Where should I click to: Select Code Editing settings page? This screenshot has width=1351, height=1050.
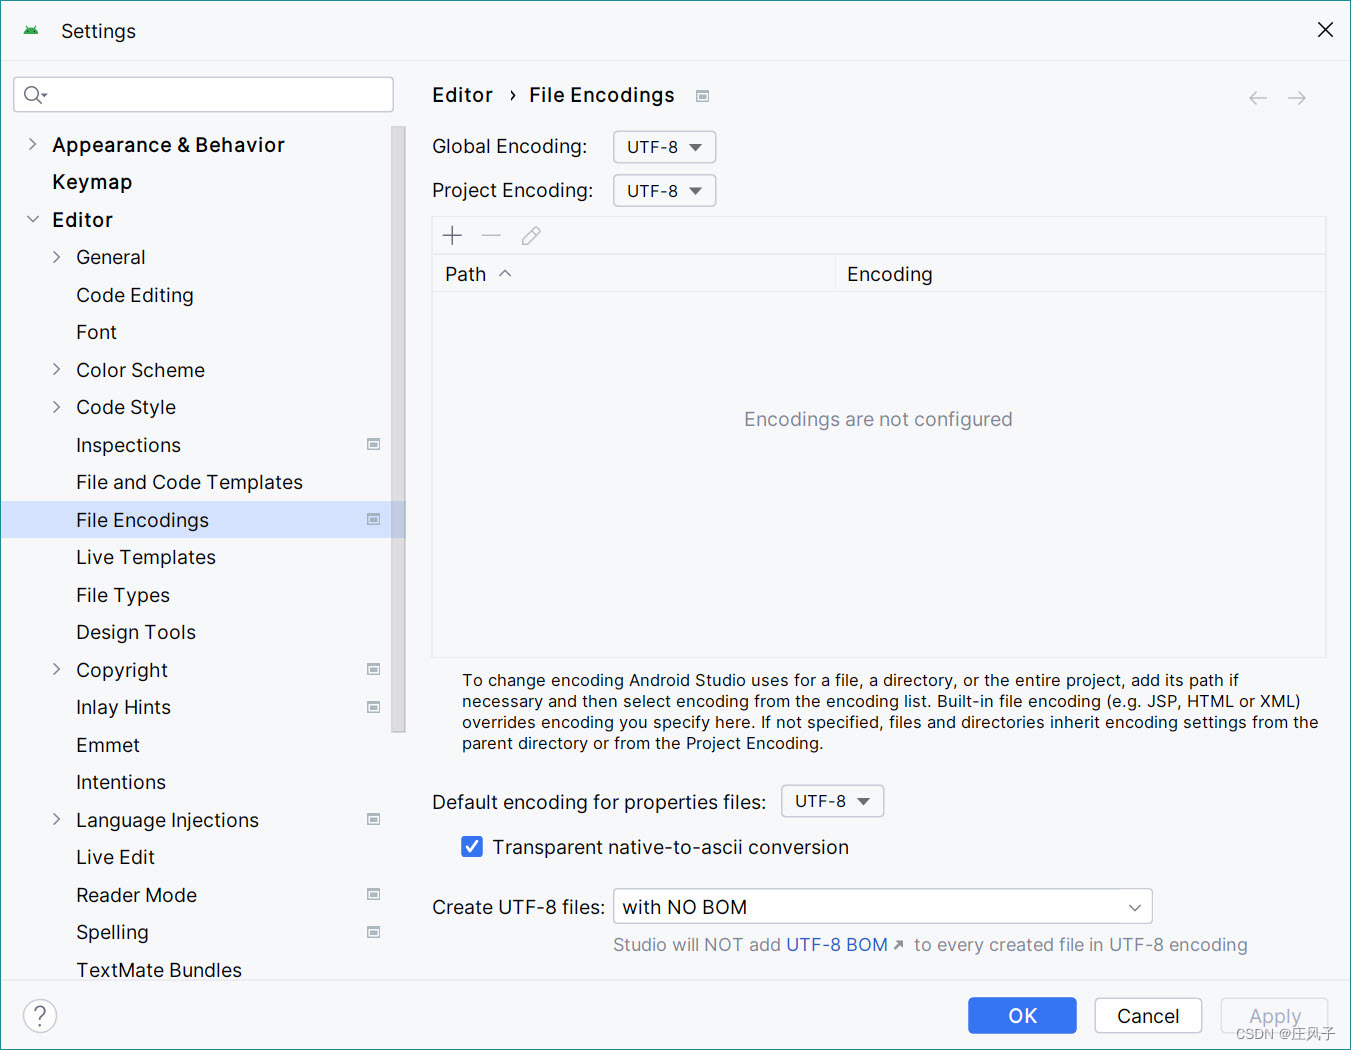(x=135, y=295)
